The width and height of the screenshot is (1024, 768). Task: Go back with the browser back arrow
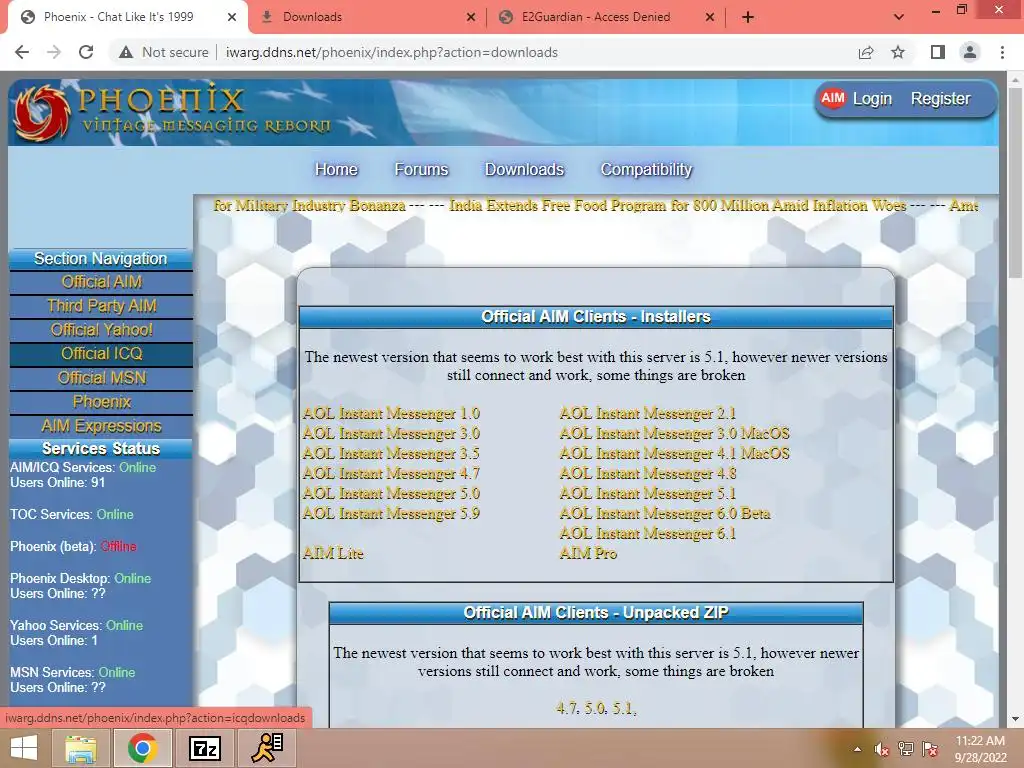pos(22,52)
